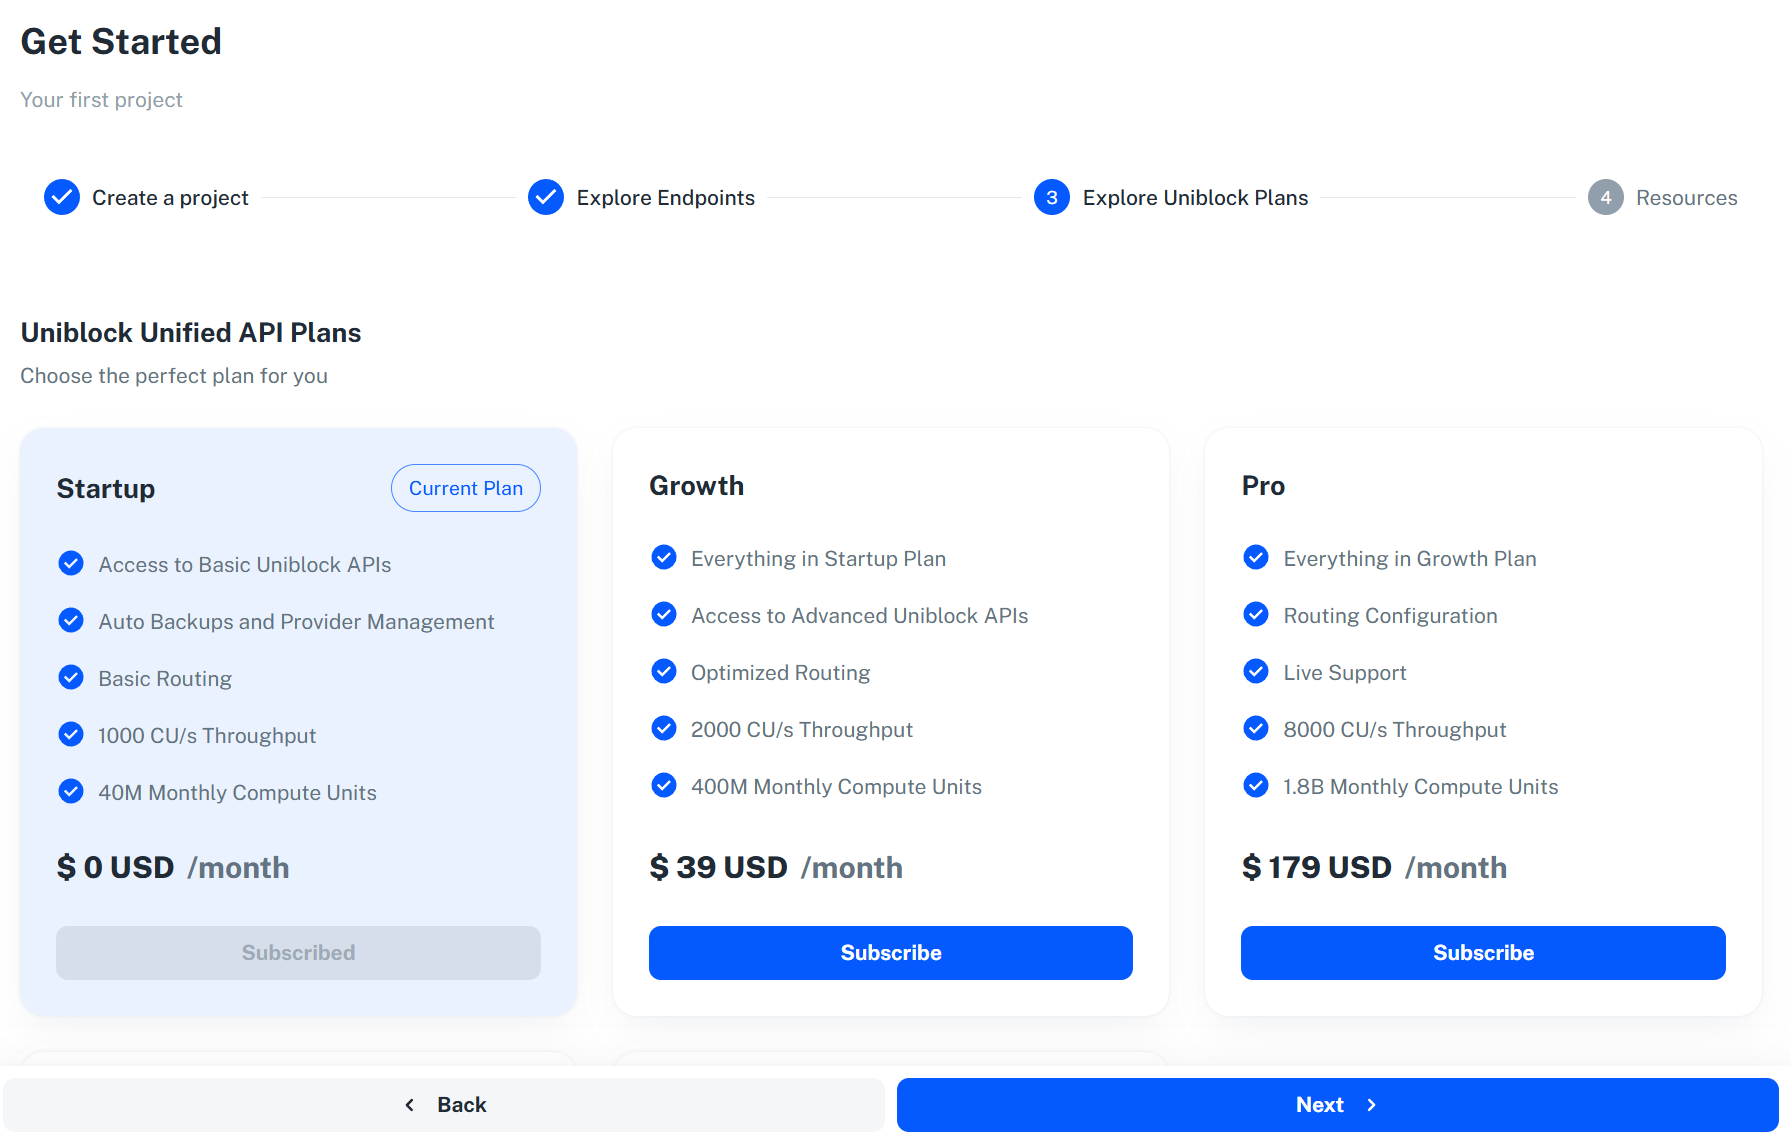The height and width of the screenshot is (1141, 1791).
Task: Click the Create a project checkmark icon
Action: 62,198
